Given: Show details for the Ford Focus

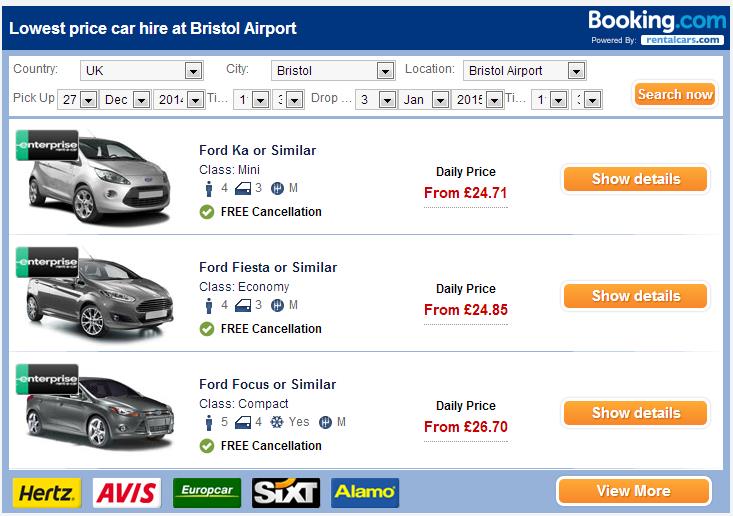Looking at the screenshot, I should (635, 413).
